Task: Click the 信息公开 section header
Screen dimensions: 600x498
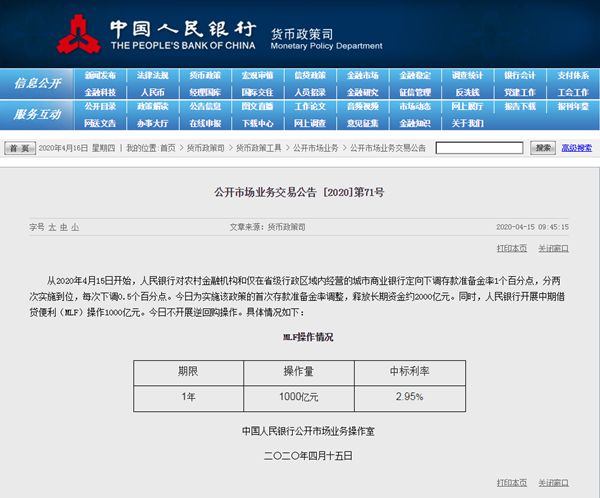Action: [38, 83]
